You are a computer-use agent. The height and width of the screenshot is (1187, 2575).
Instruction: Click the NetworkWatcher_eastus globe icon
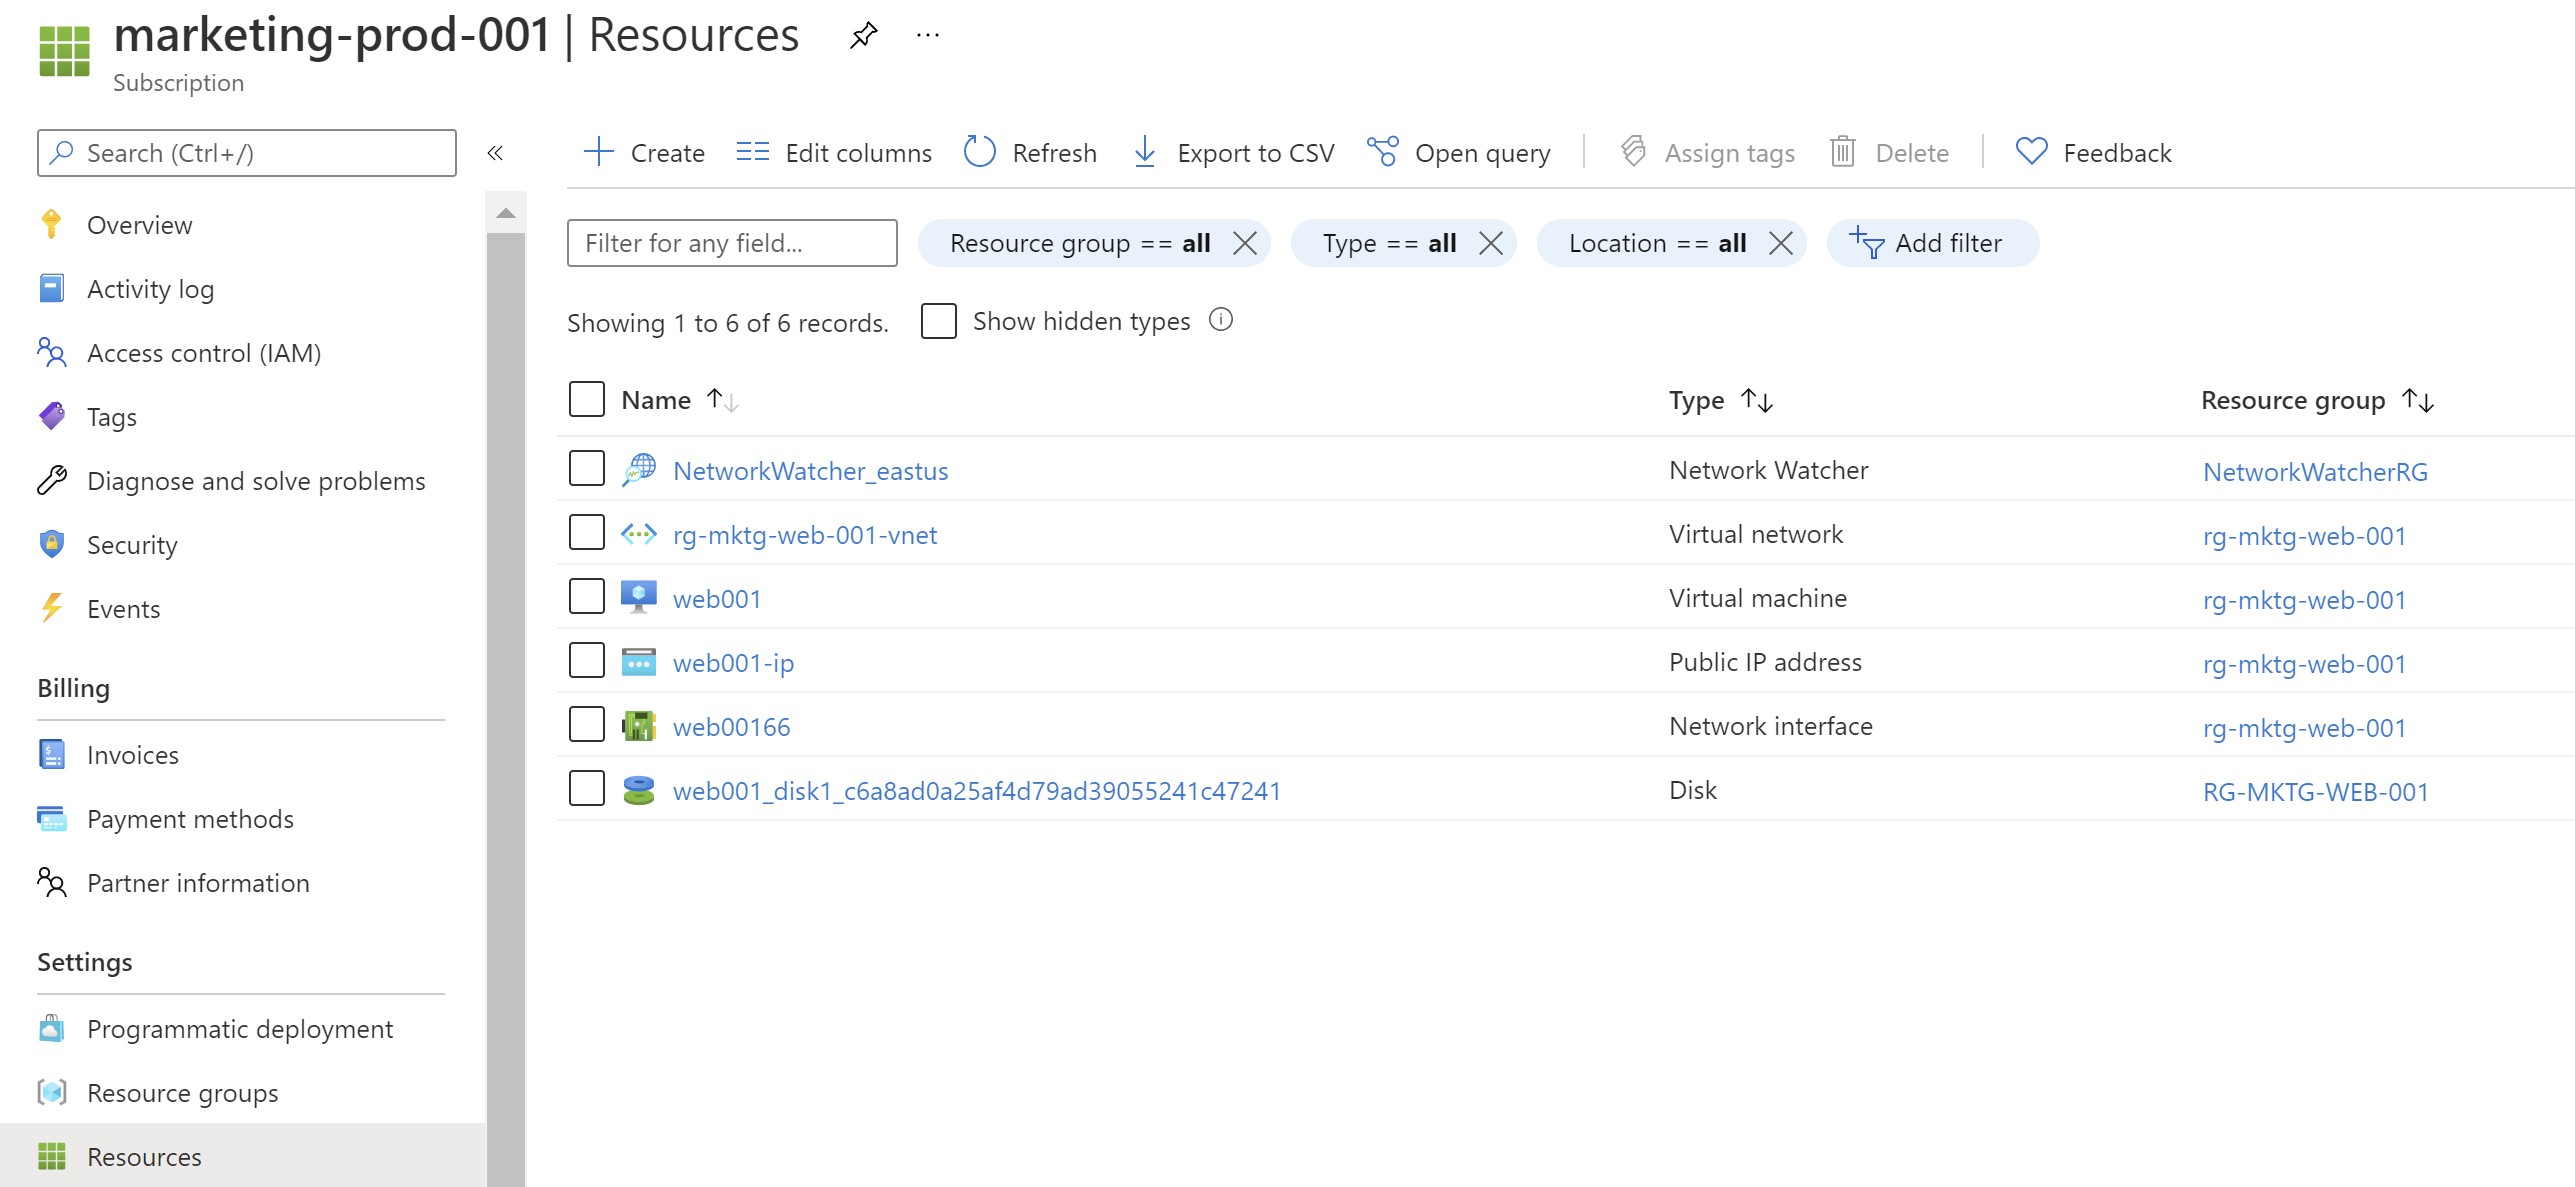coord(639,470)
